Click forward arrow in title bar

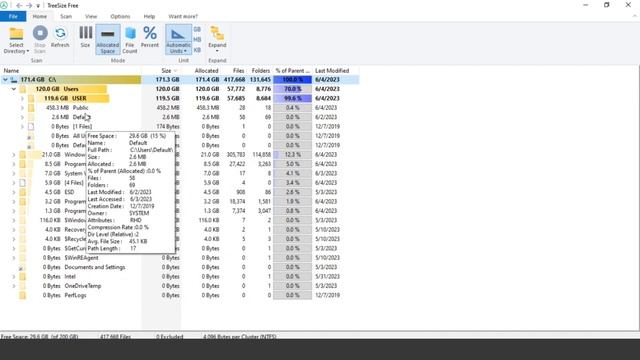[x=29, y=6]
